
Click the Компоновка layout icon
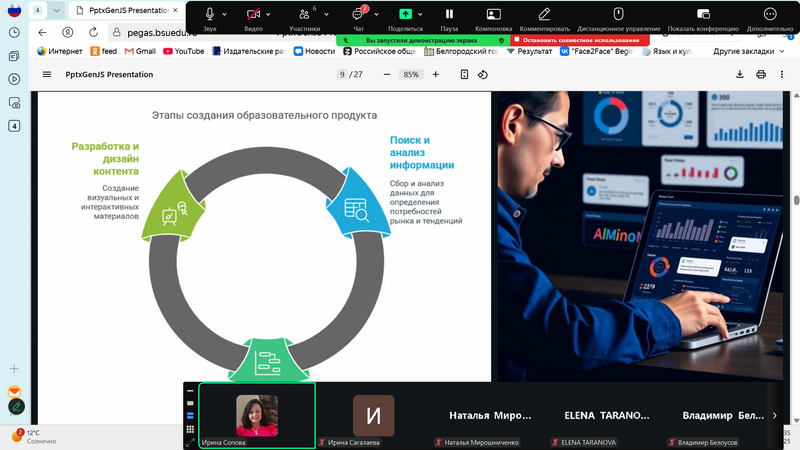pos(494,14)
